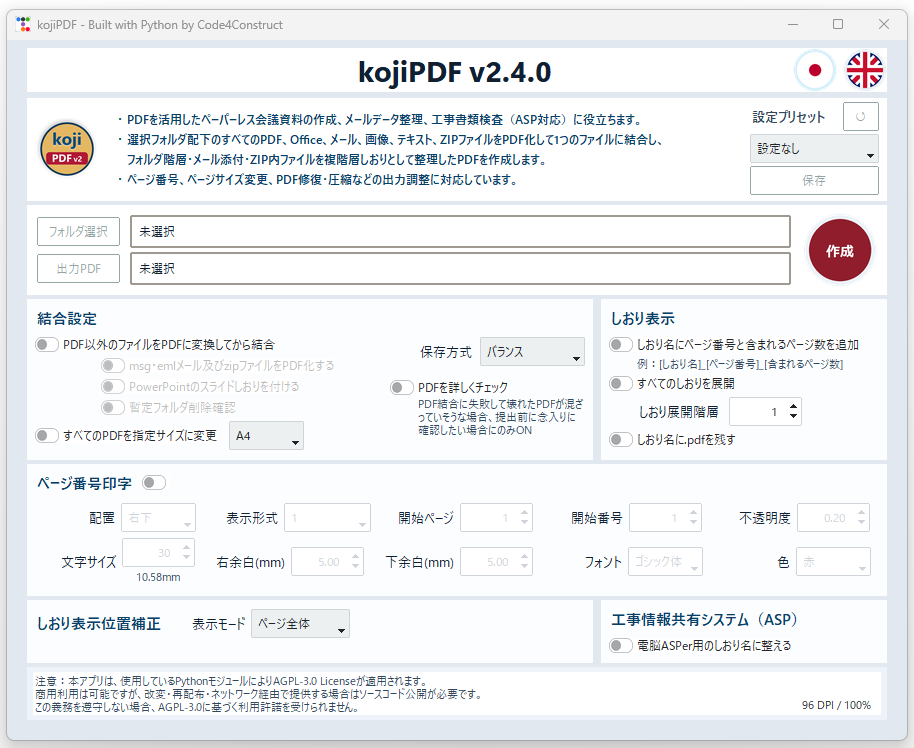Open the 配置 dropdown showing 右下
Screen dimensions: 914x748
pyautogui.click(x=159, y=518)
